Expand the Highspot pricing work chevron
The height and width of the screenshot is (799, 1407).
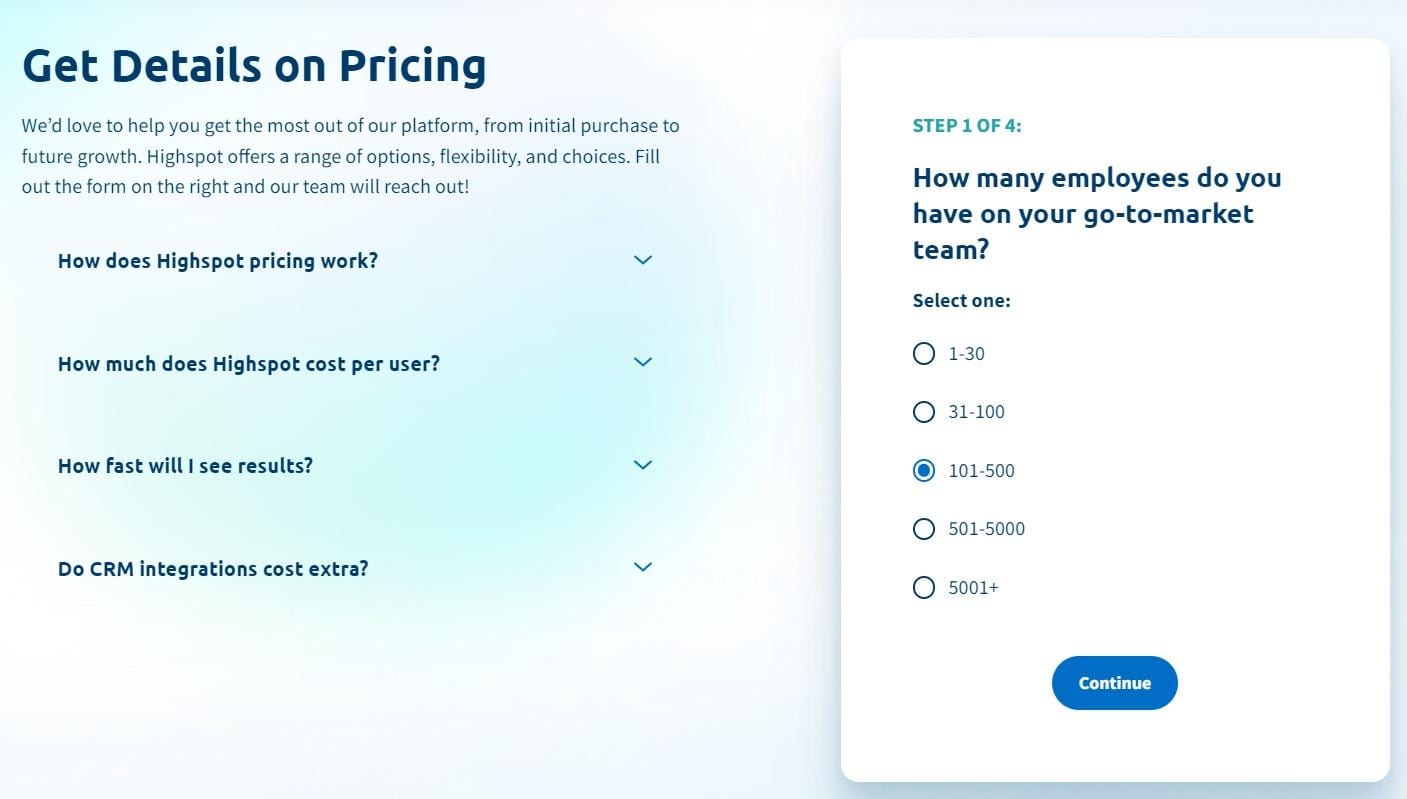point(643,260)
